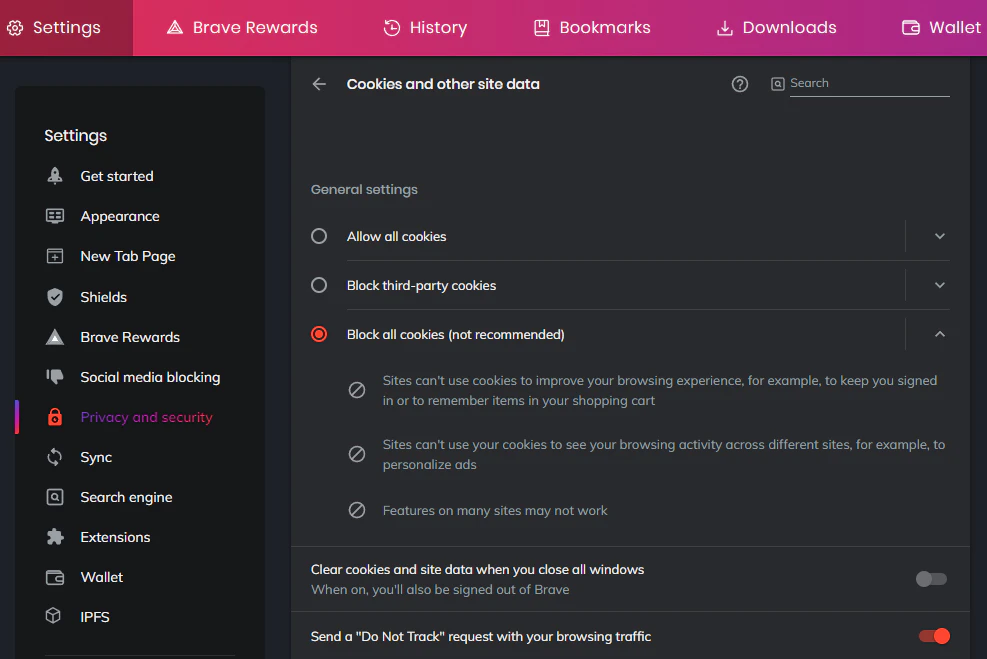Screen dimensions: 987x659
Task: Click the 'General settings' section heading
Action: [x=364, y=189]
